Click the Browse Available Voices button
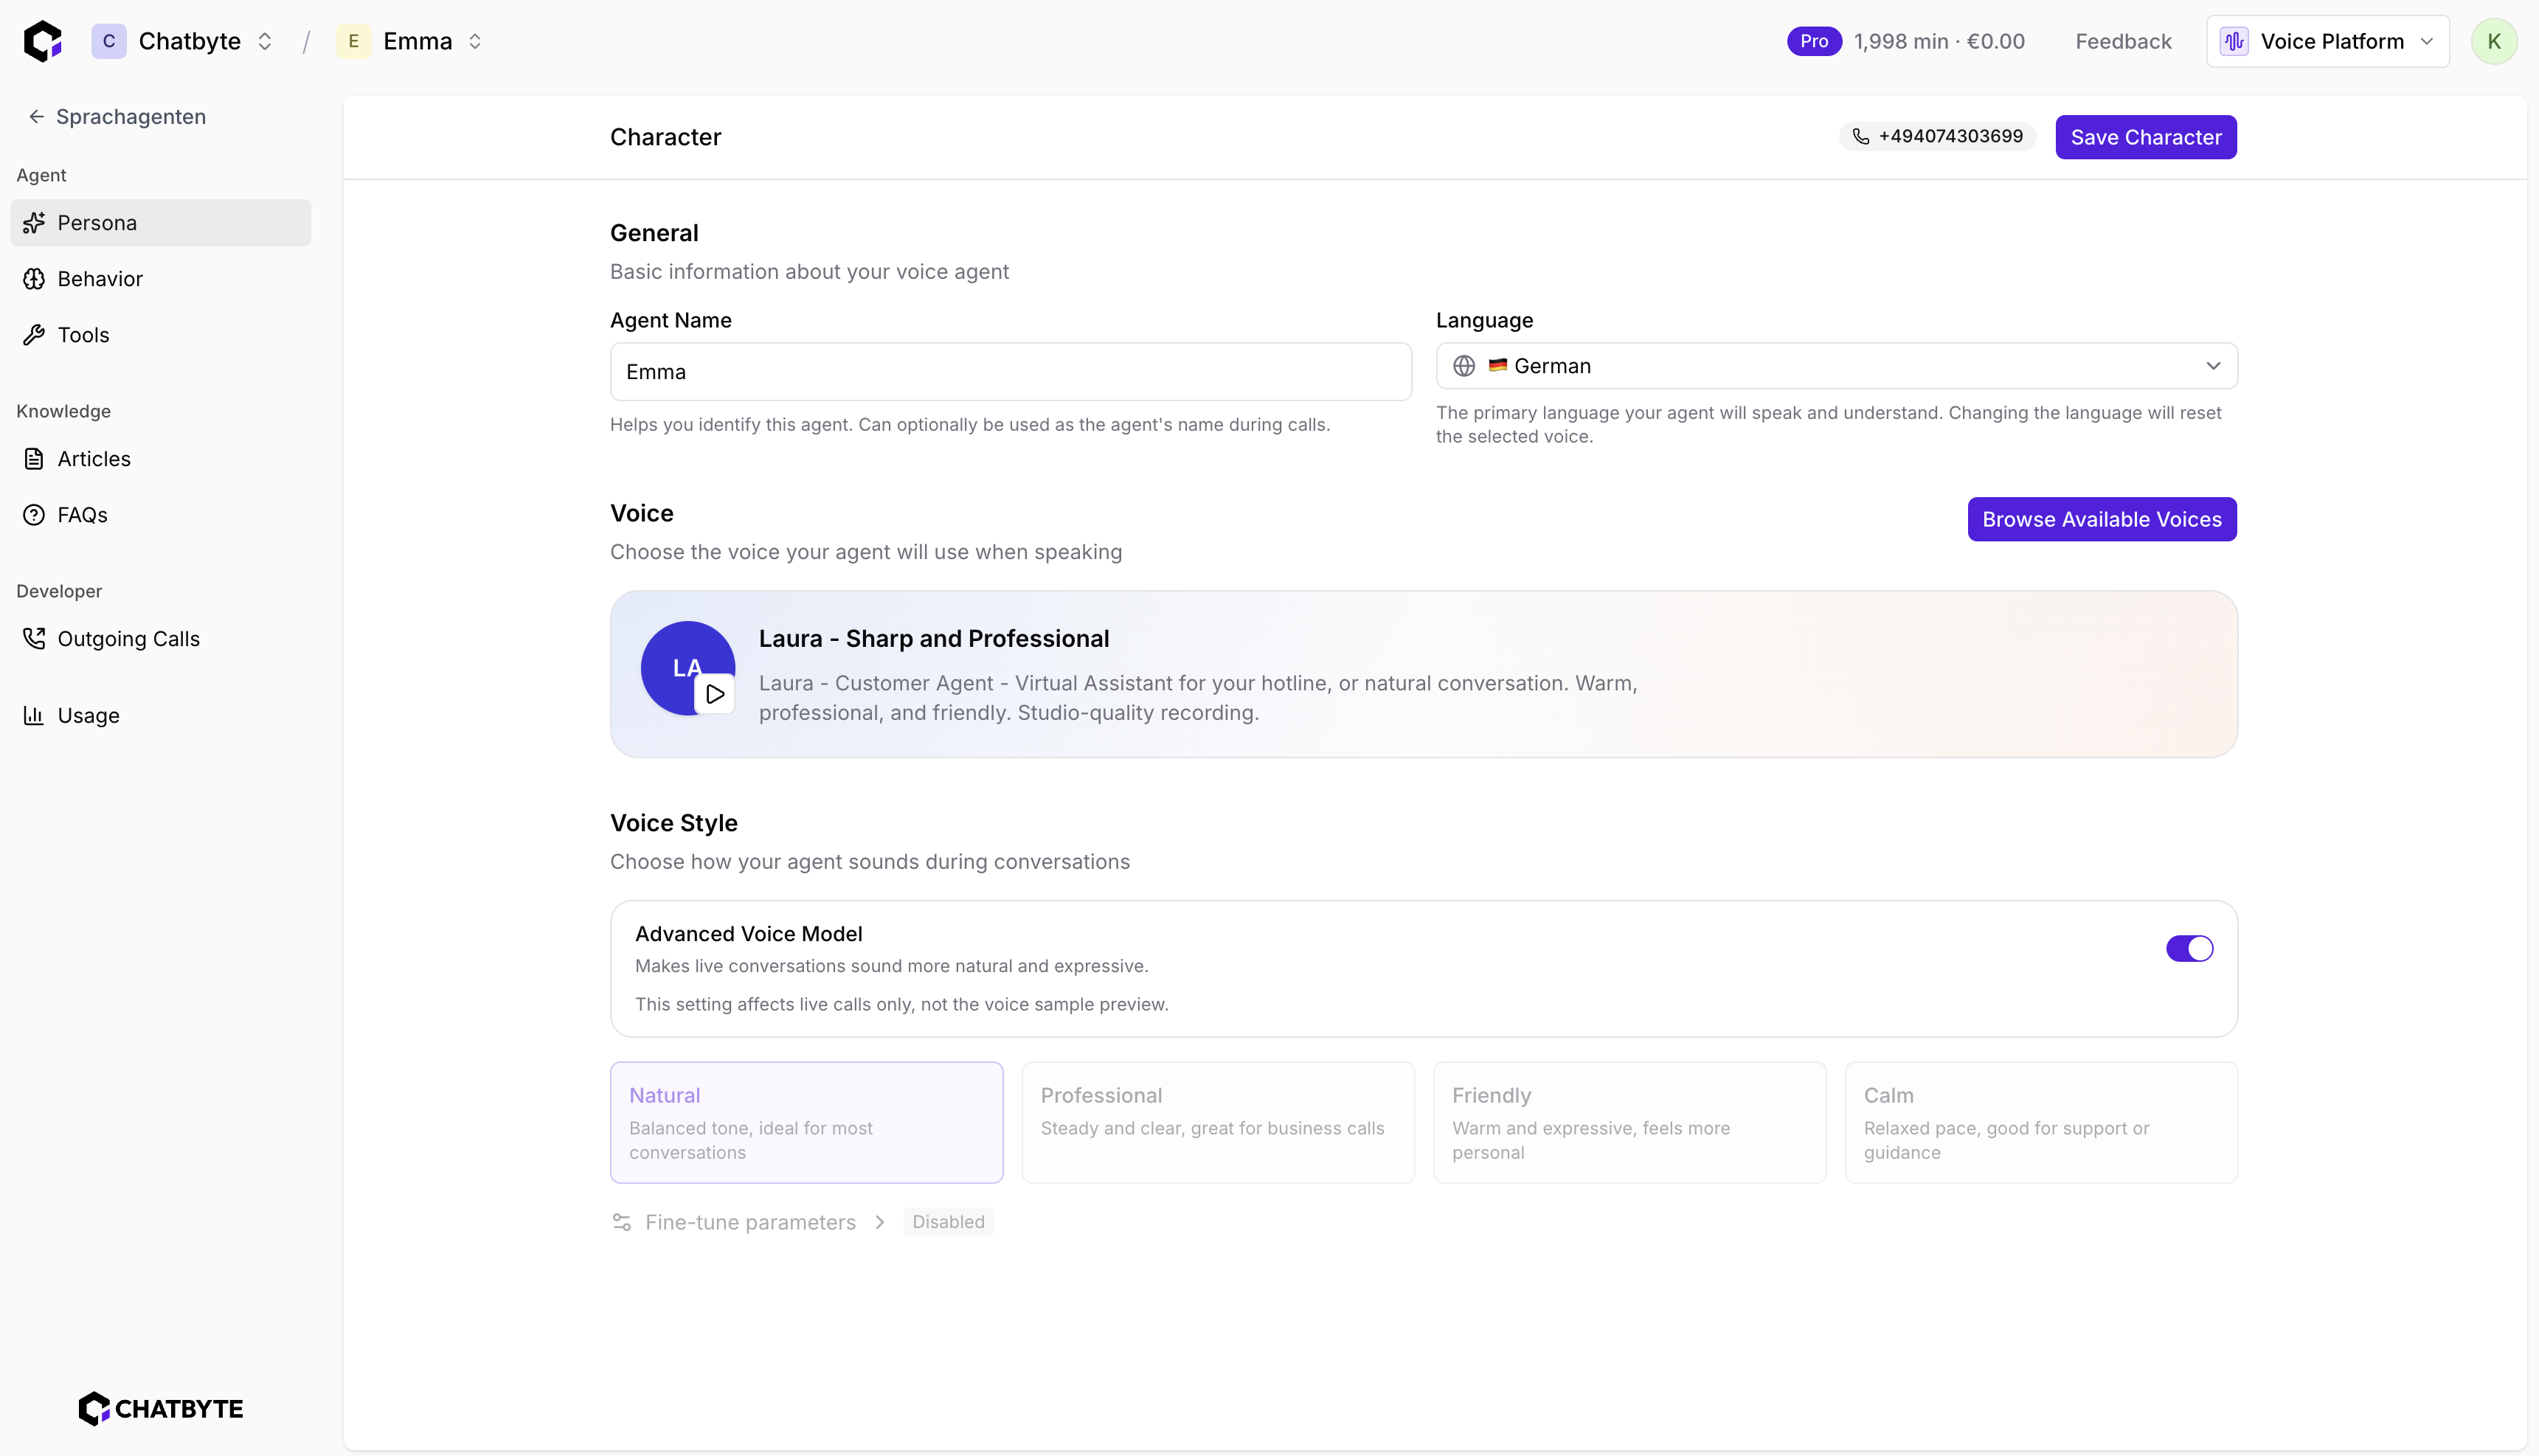 [x=2101, y=519]
